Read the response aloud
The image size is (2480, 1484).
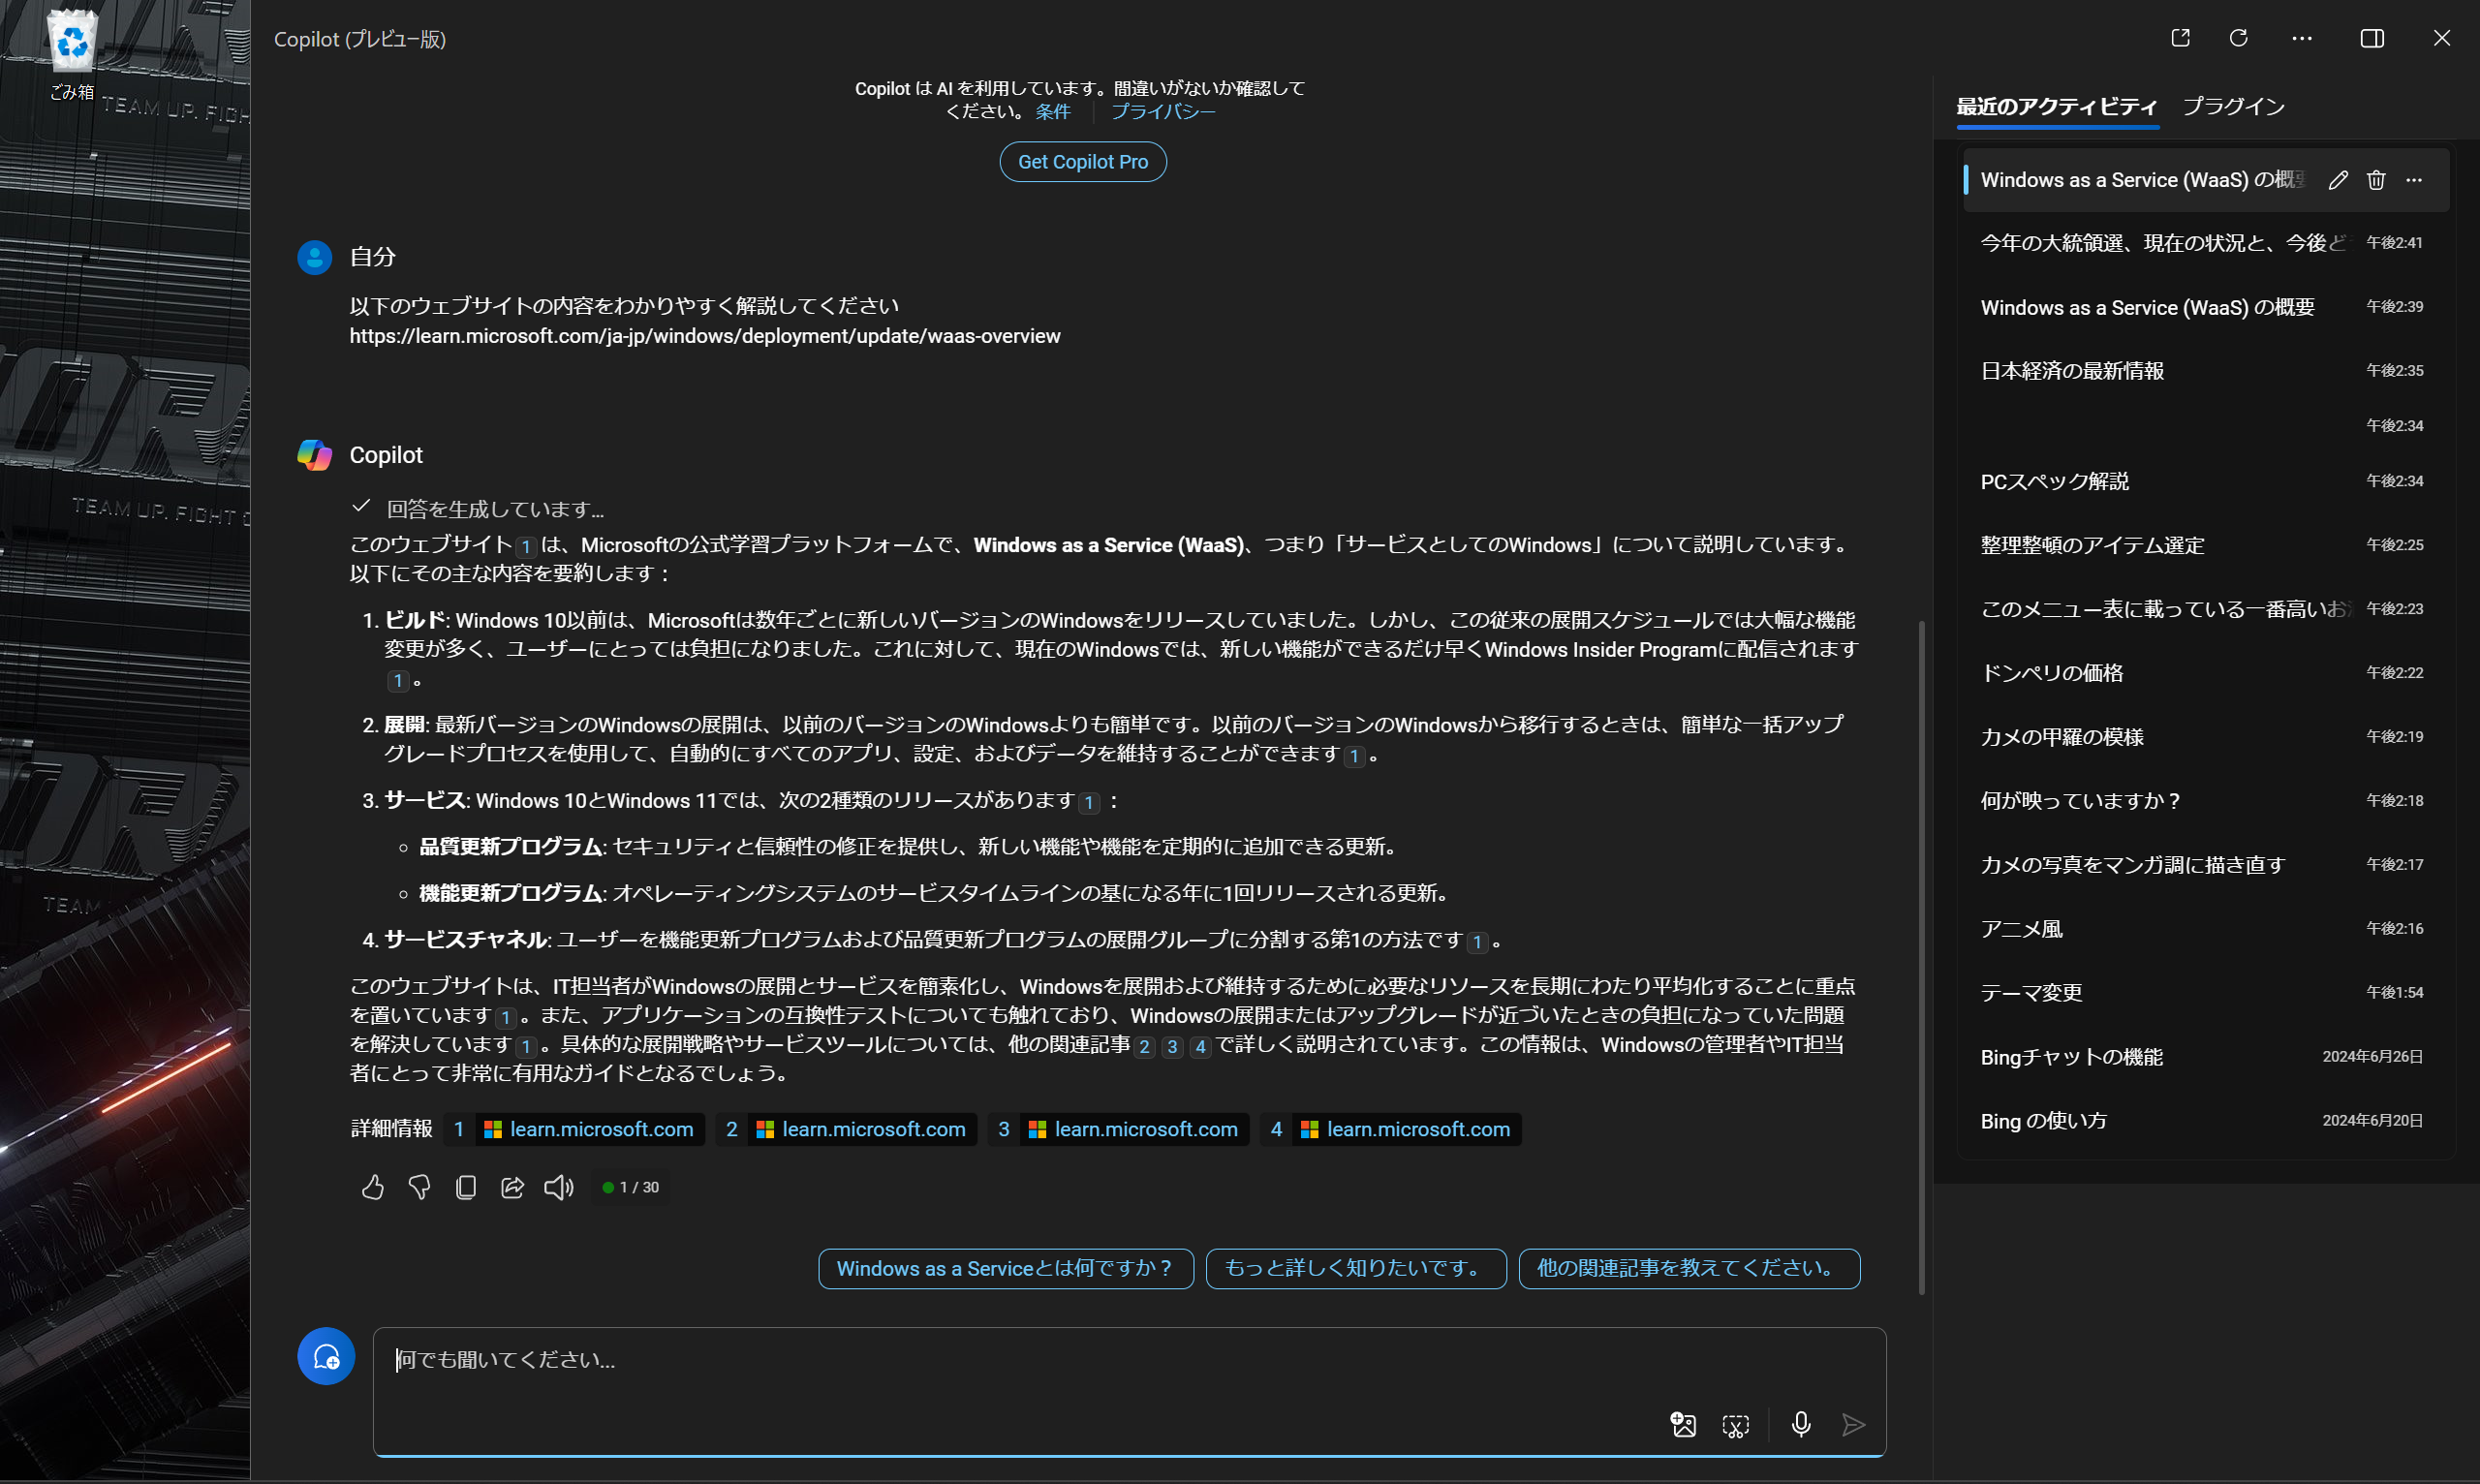coord(558,1187)
